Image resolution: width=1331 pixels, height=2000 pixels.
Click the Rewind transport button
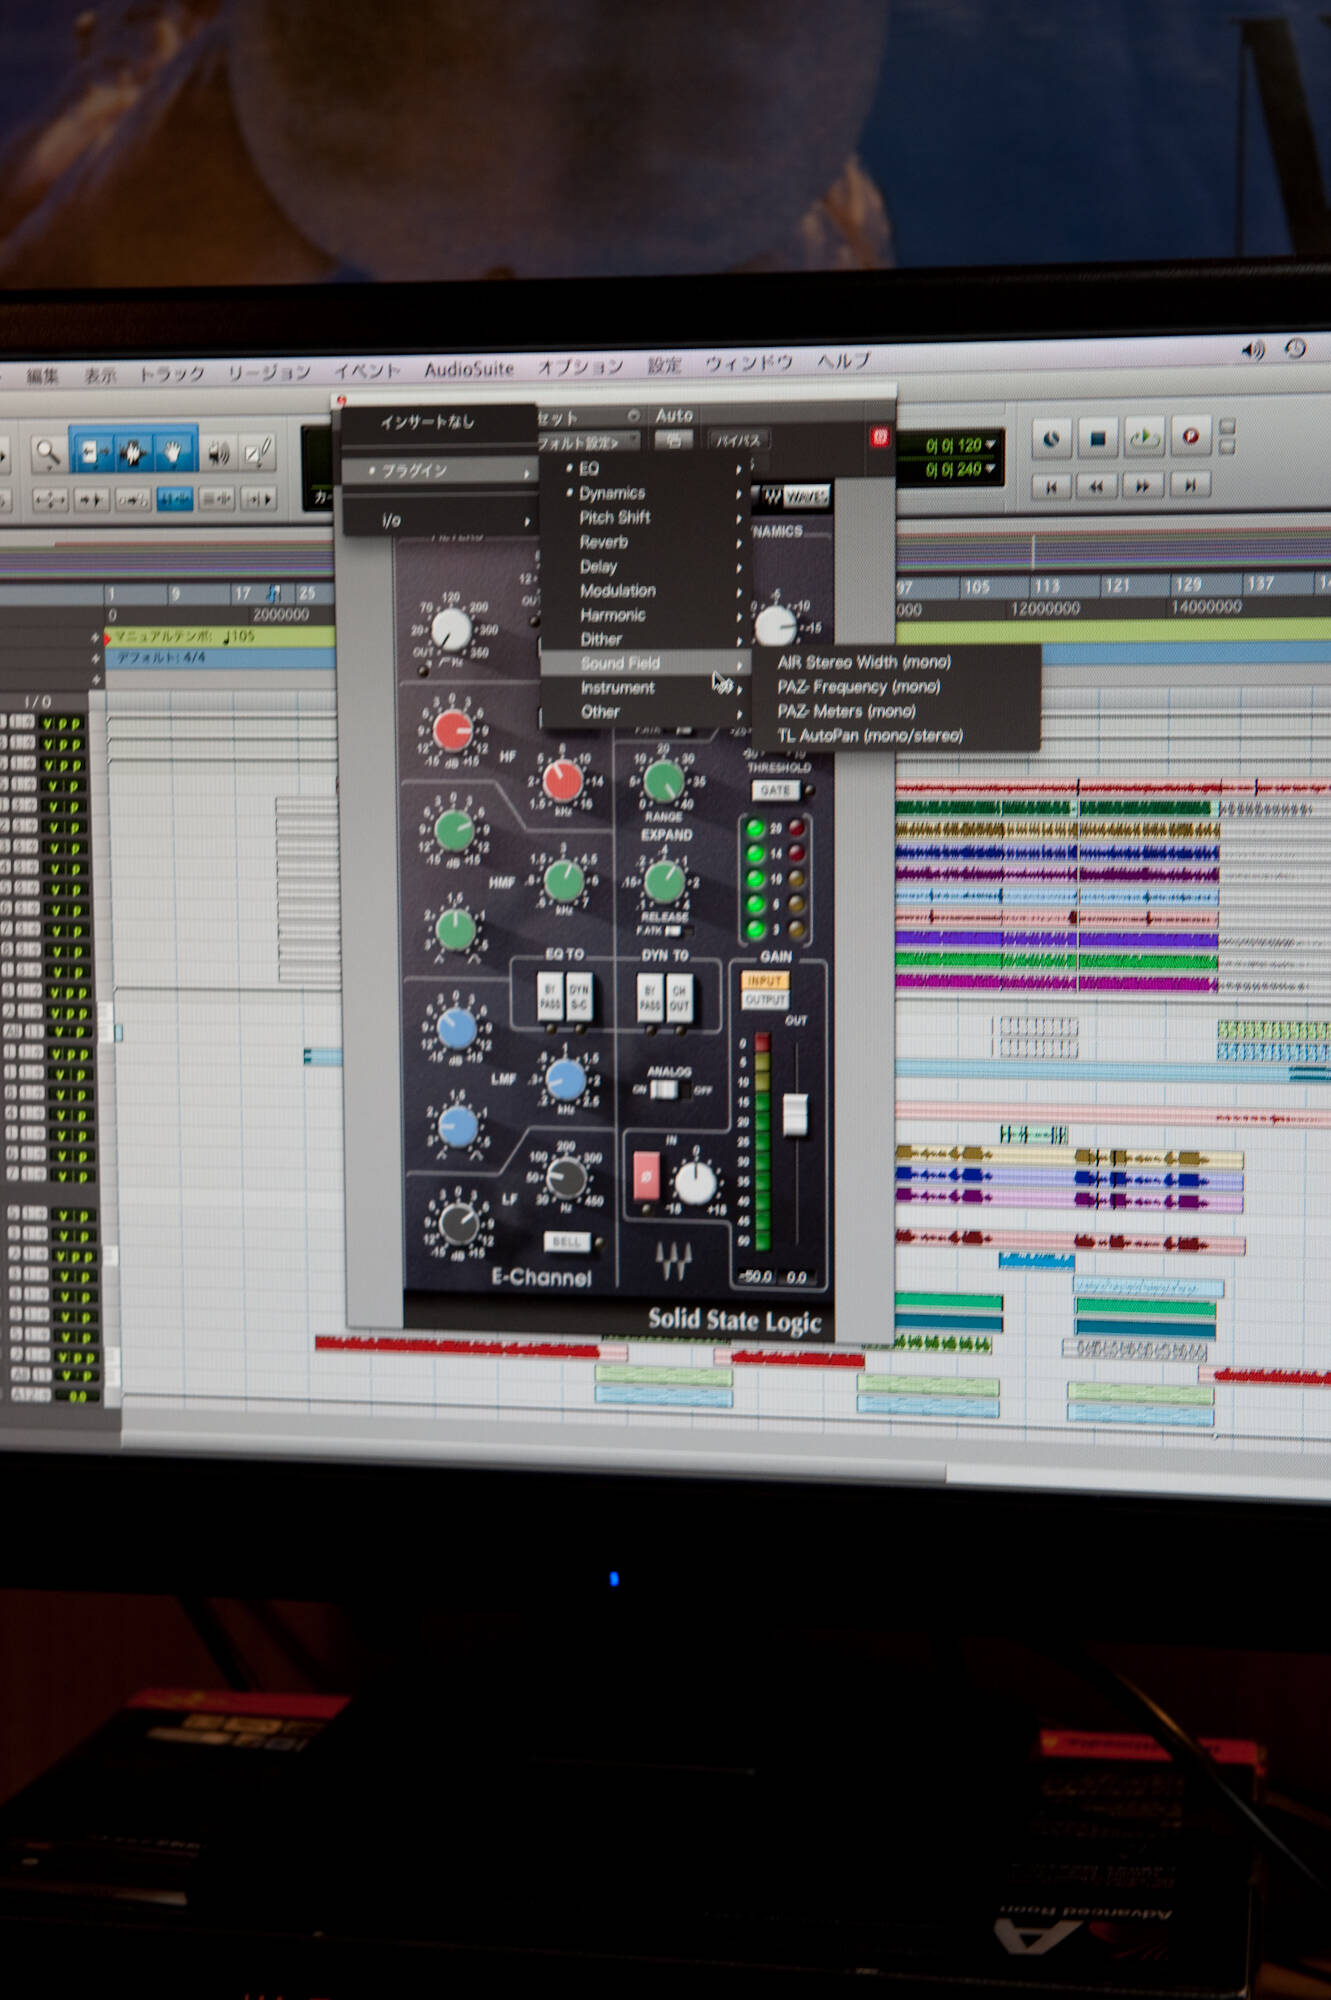pos(1097,486)
